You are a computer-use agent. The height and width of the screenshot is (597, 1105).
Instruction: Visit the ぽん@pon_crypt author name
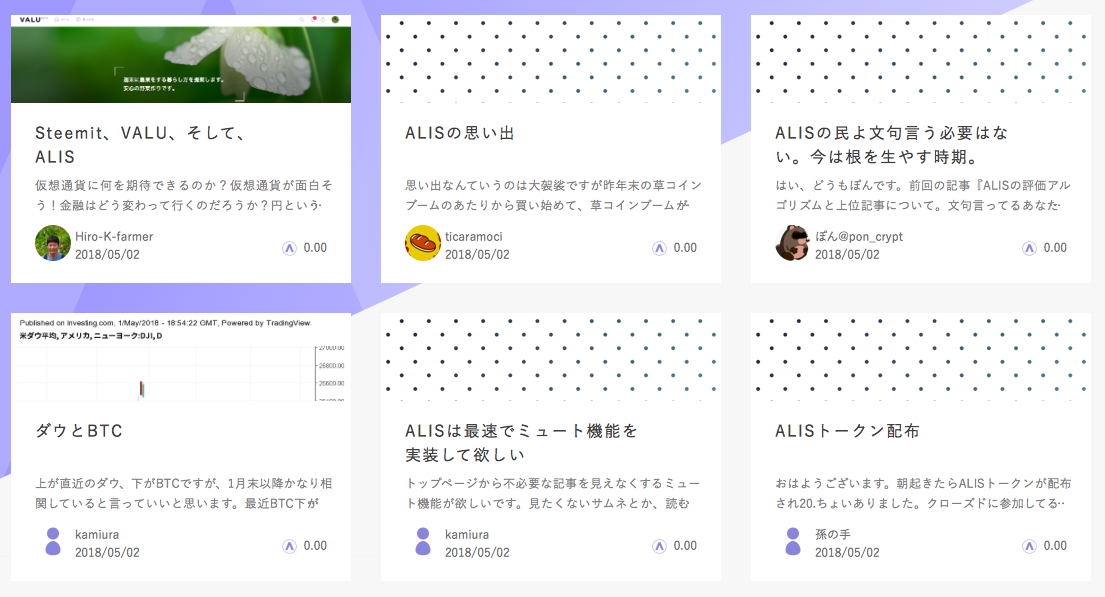(859, 237)
